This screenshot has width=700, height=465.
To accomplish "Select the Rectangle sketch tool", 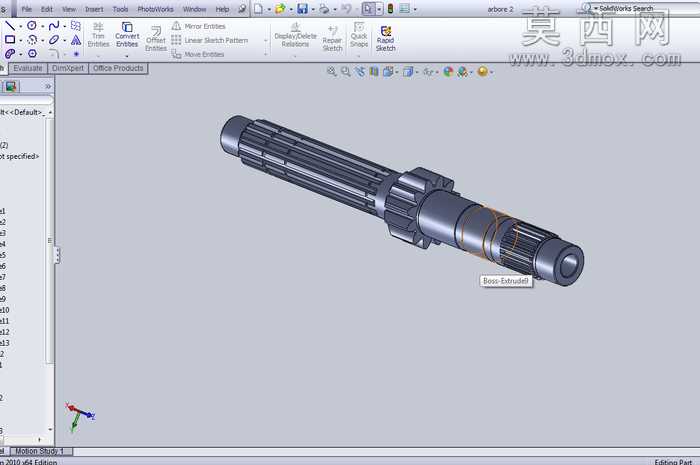I will (9, 40).
